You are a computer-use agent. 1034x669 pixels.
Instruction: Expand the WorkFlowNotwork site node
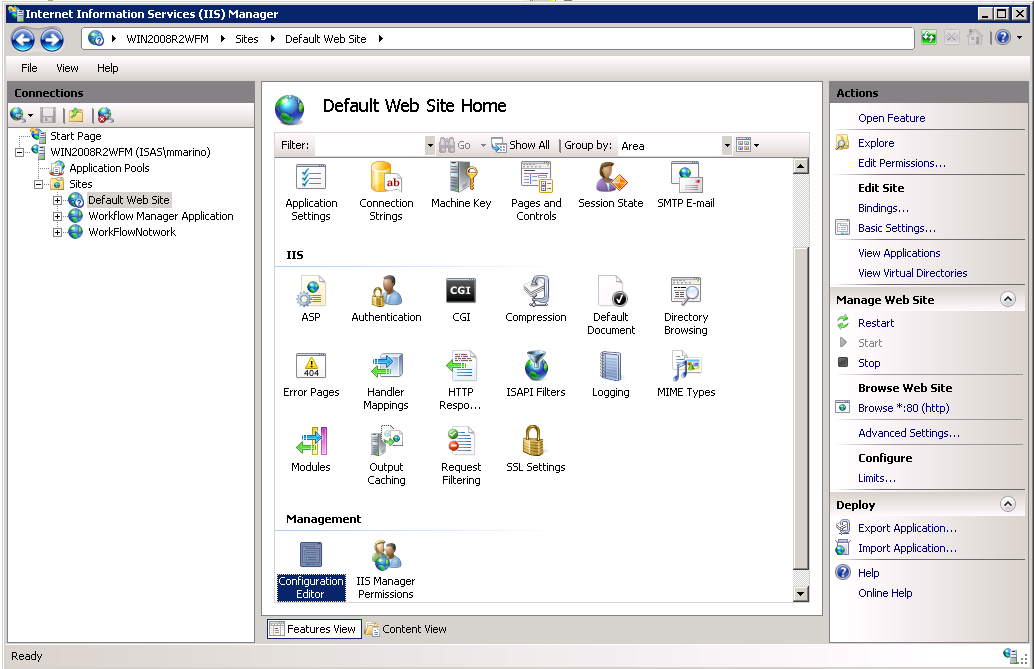[57, 232]
